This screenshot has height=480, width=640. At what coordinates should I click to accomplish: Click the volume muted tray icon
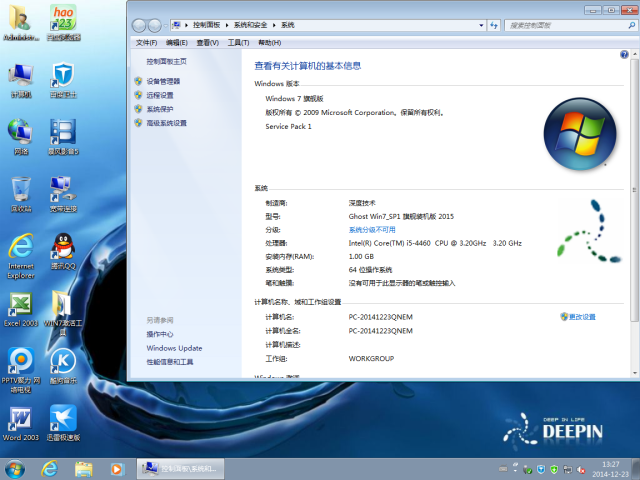(581, 470)
